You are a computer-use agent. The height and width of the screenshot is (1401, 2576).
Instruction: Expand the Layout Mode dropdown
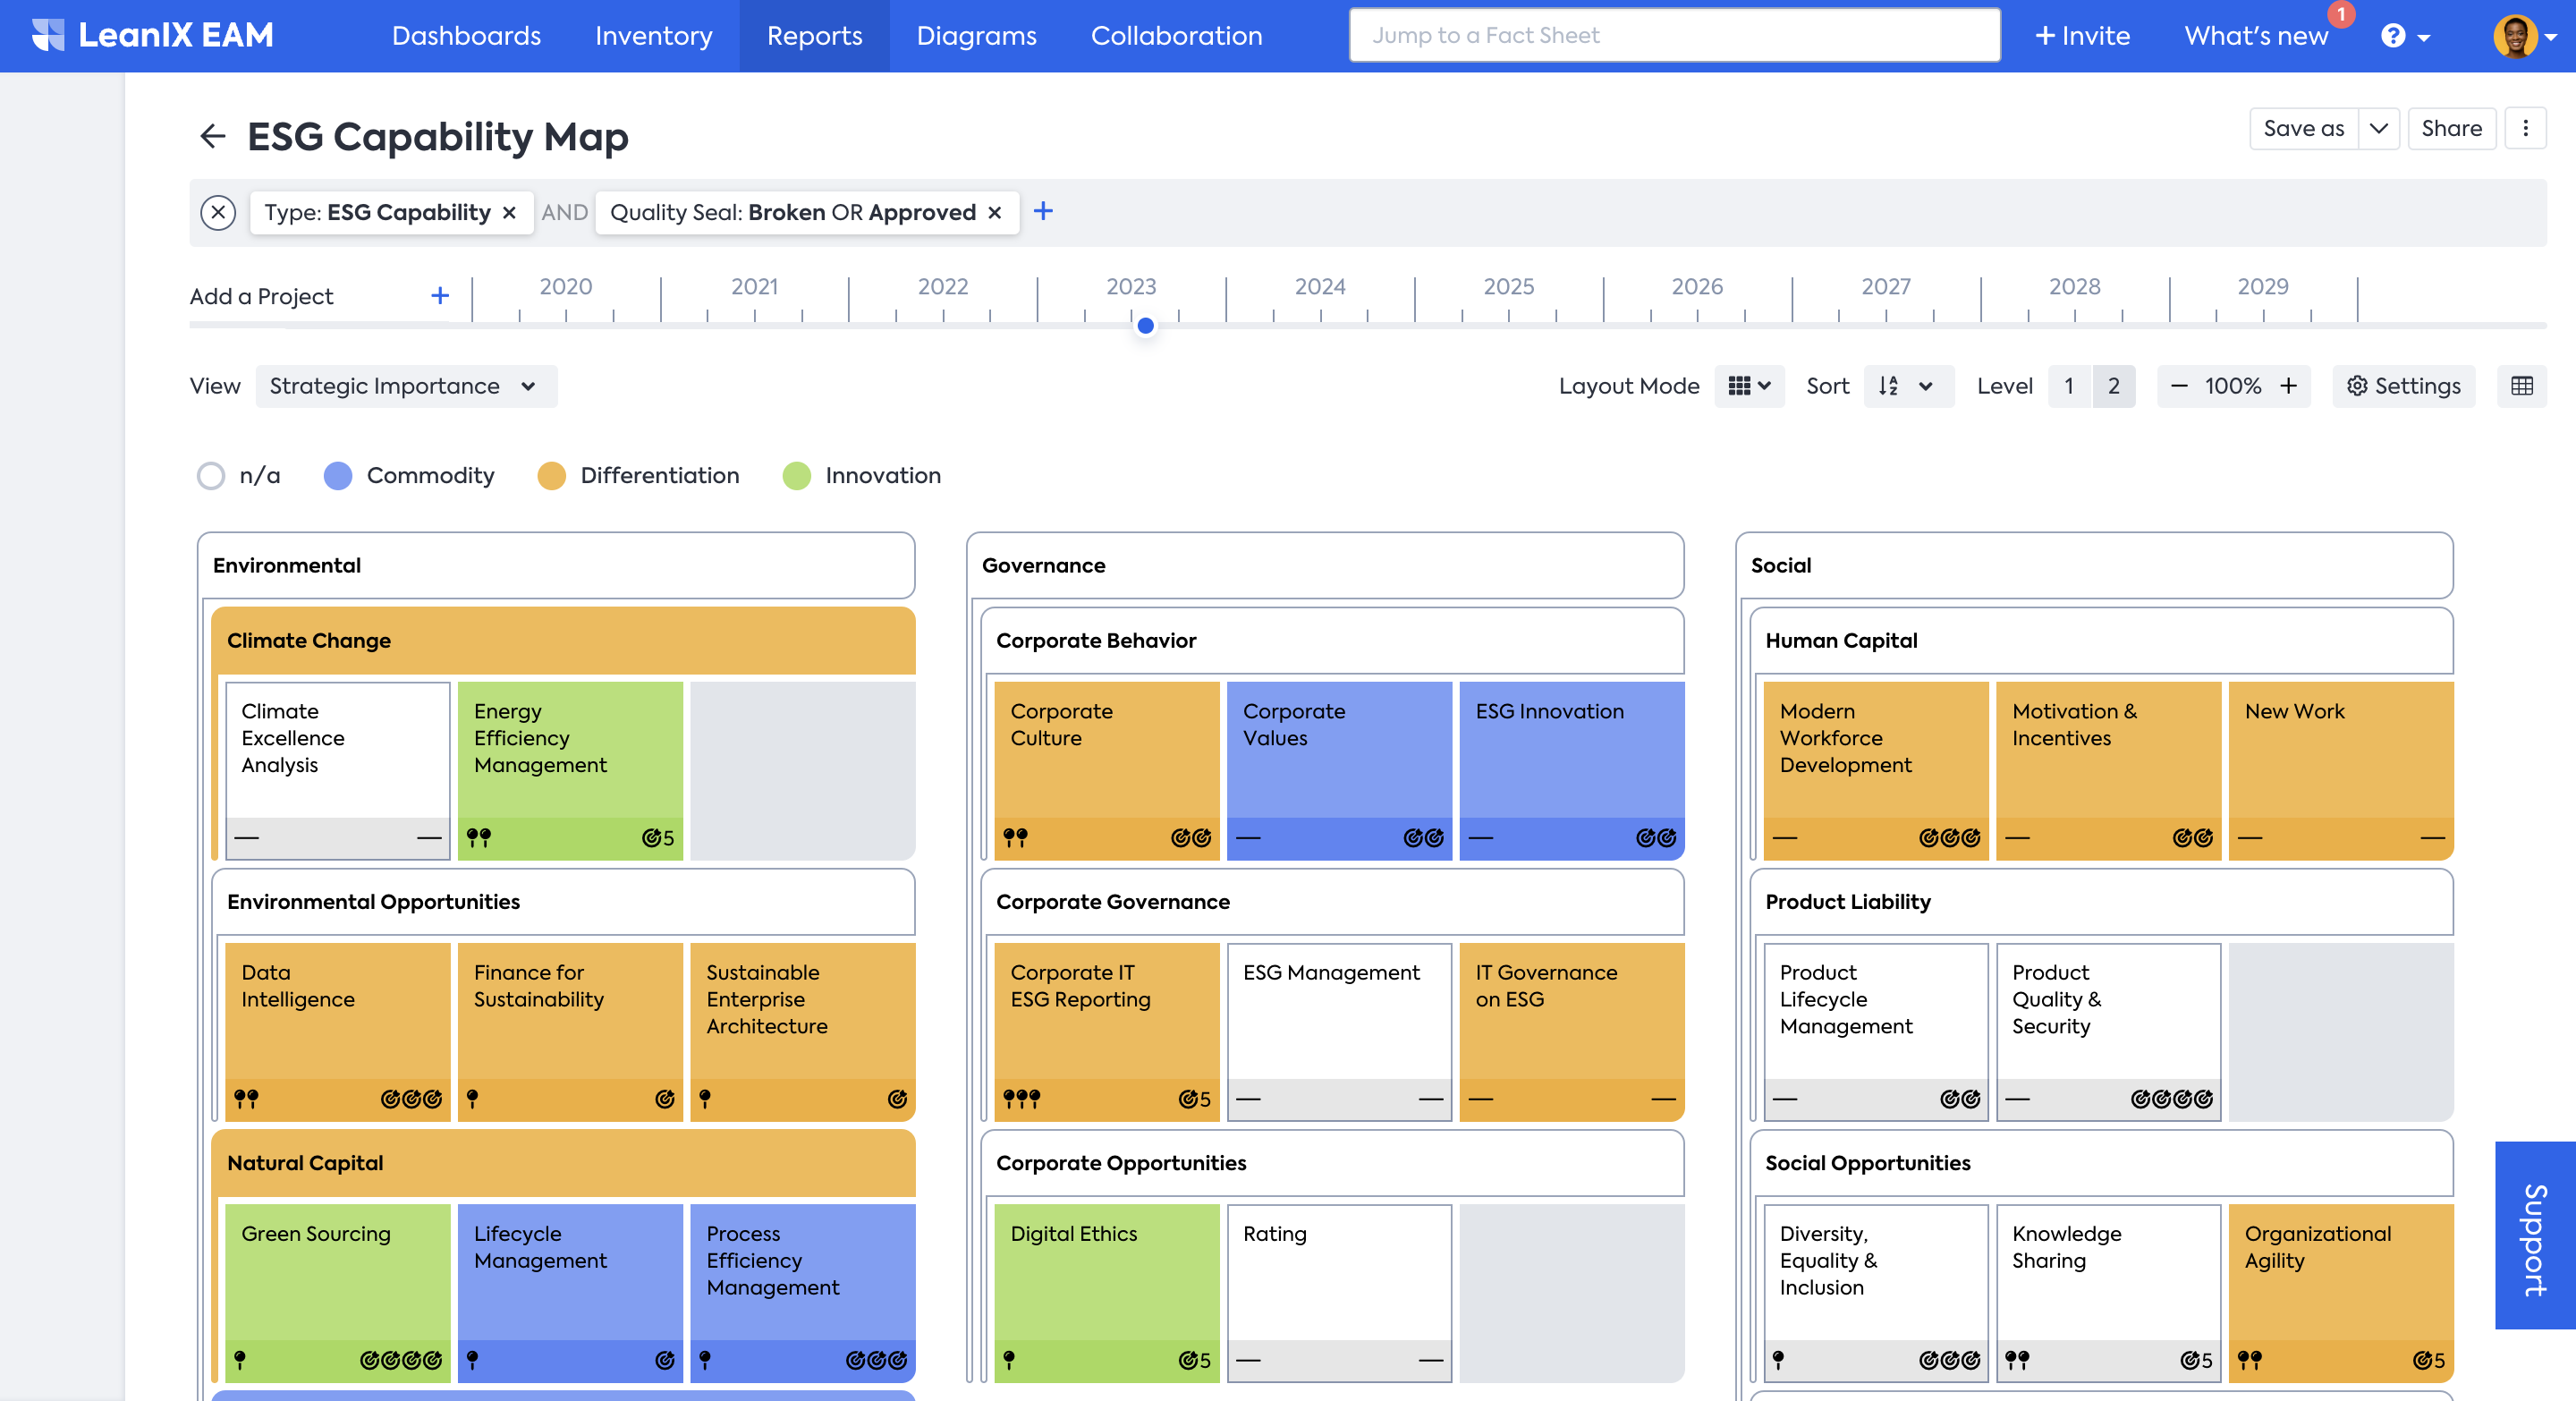click(1749, 386)
